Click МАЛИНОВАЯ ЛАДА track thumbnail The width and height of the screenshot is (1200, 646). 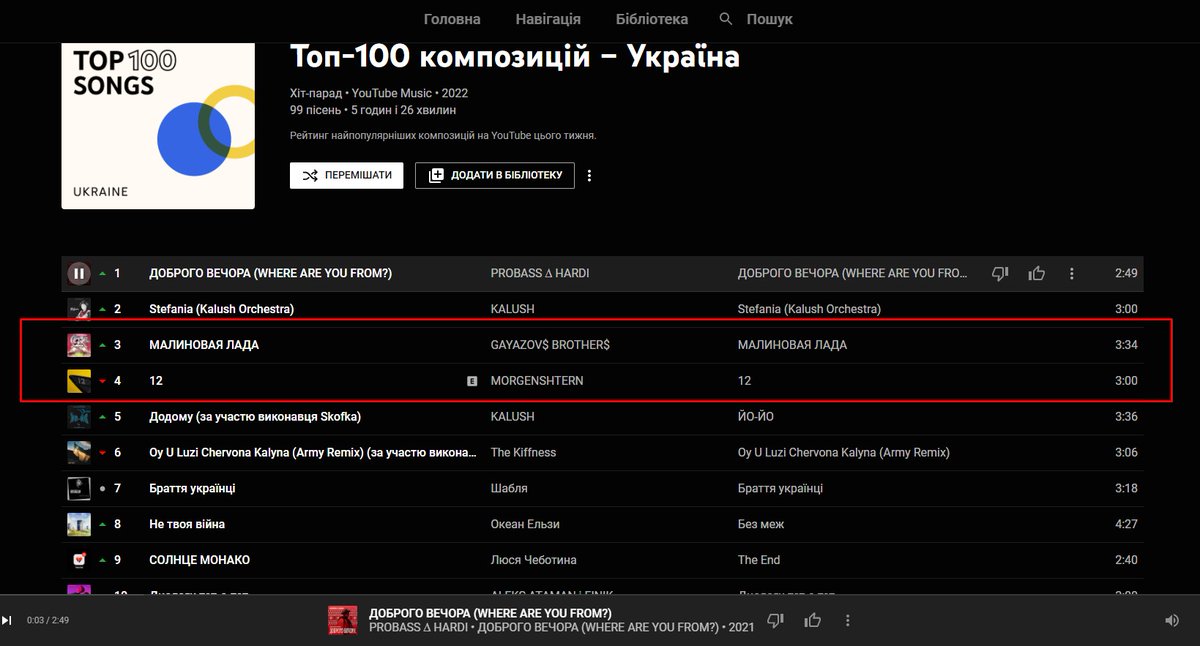point(79,345)
